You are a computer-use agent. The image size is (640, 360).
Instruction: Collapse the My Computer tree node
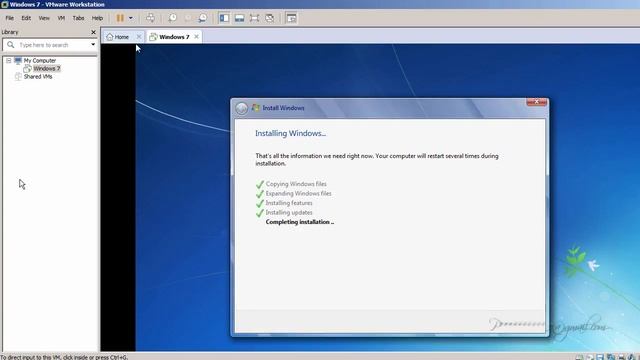pyautogui.click(x=9, y=60)
